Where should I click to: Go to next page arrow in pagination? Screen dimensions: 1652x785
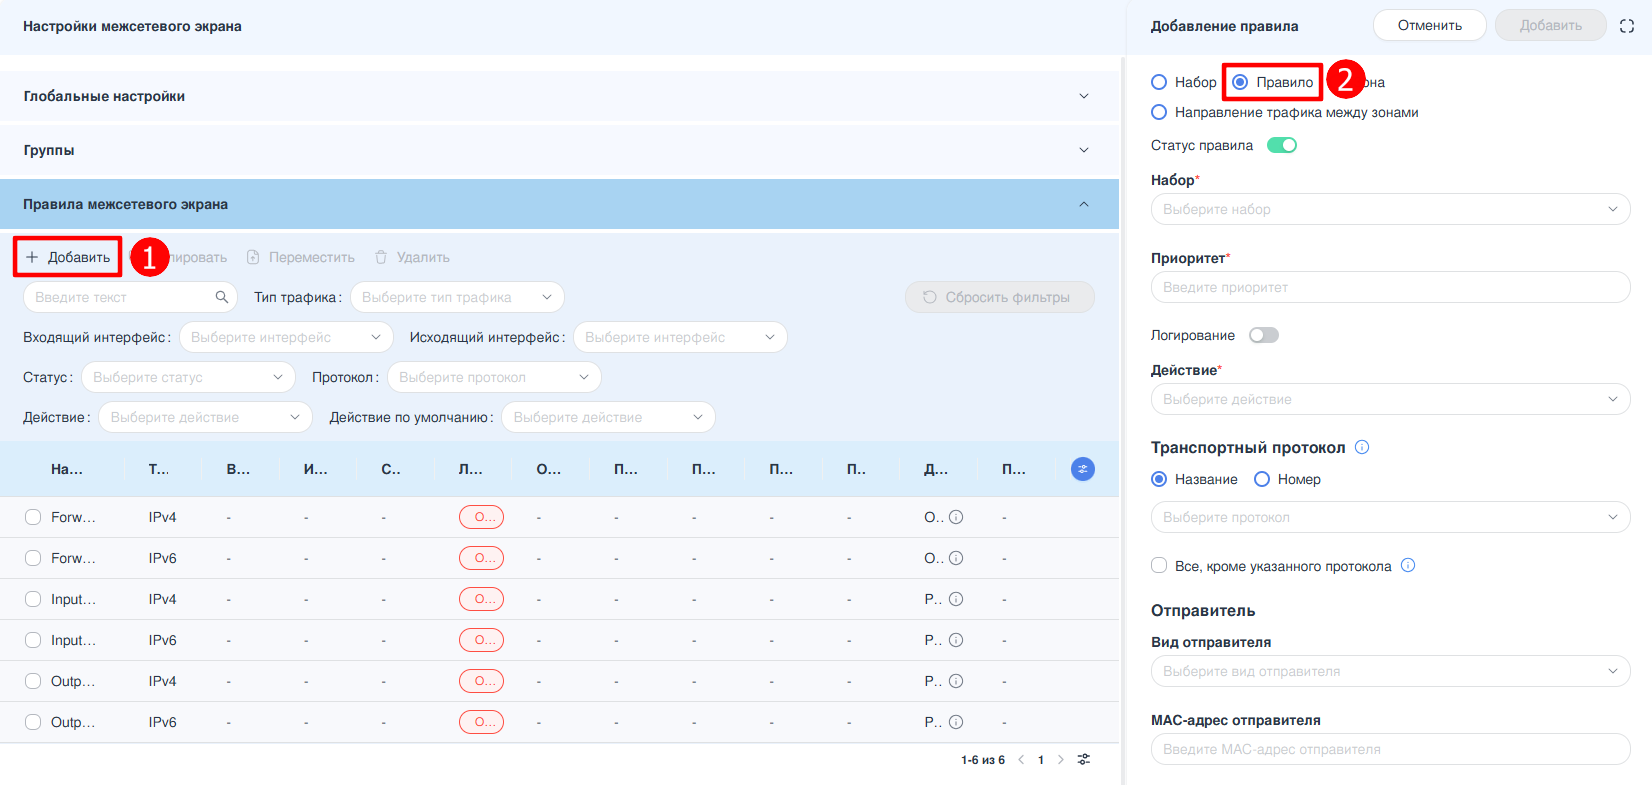pyautogui.click(x=1061, y=760)
